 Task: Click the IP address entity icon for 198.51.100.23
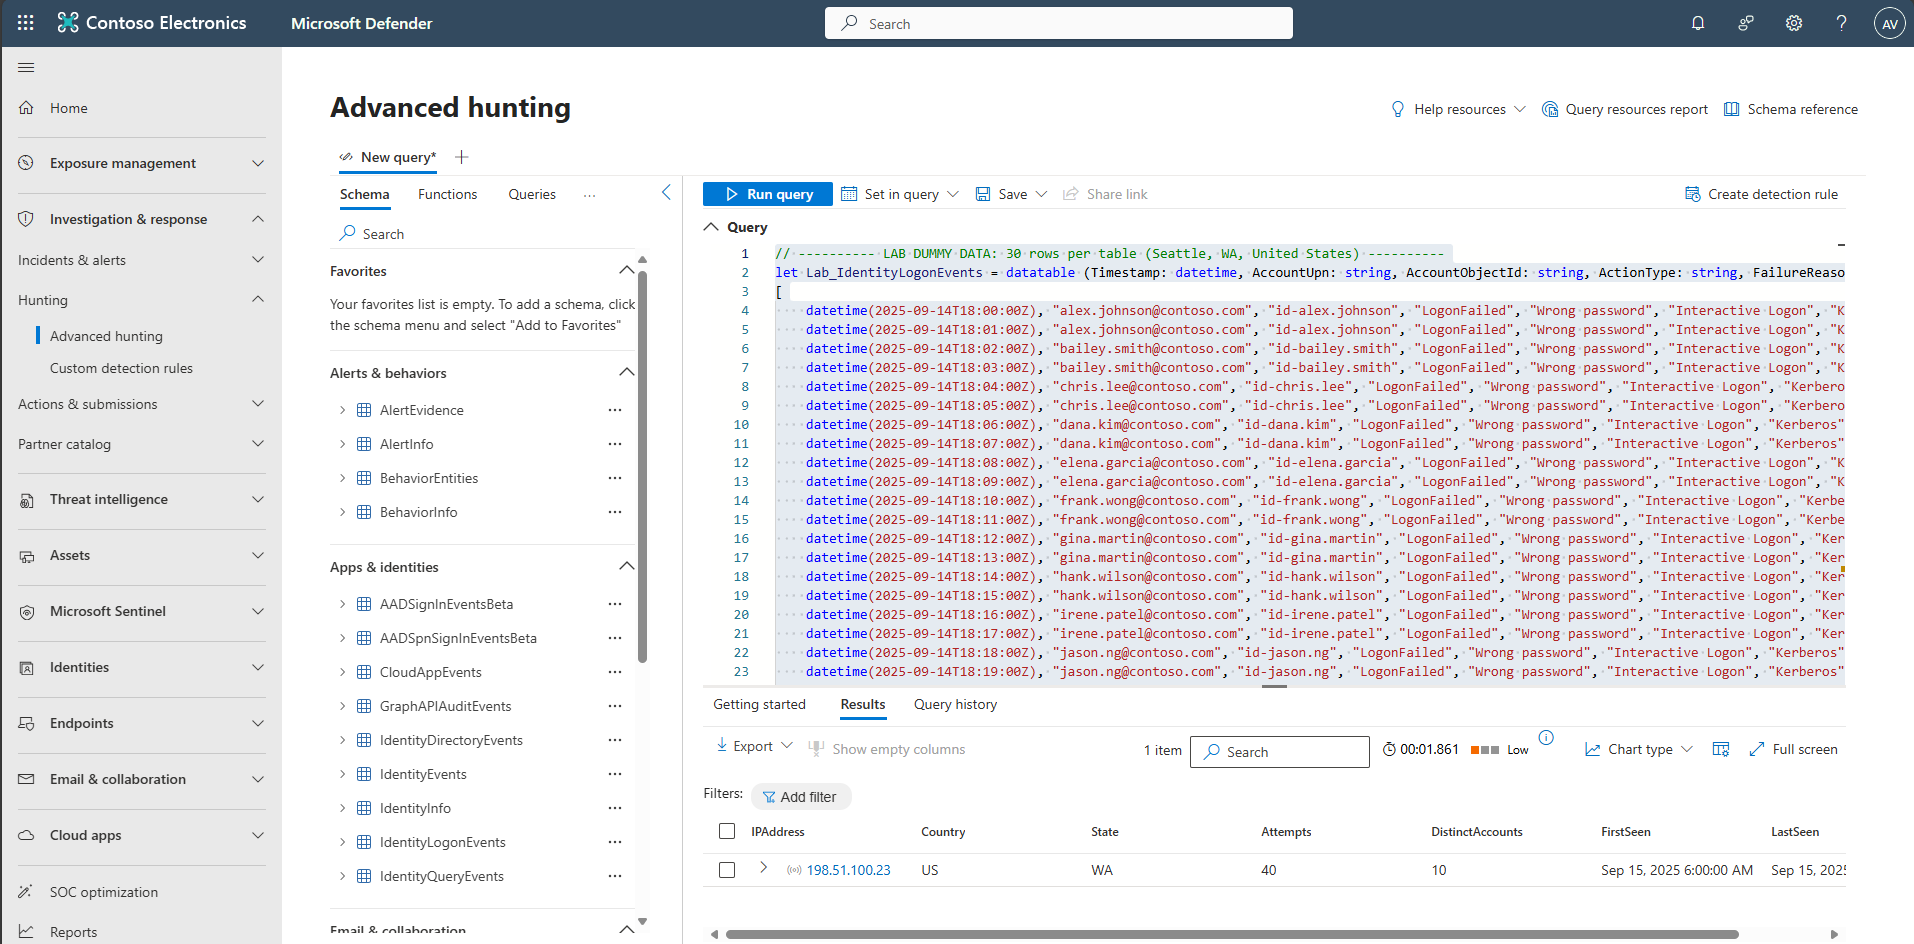coord(794,870)
